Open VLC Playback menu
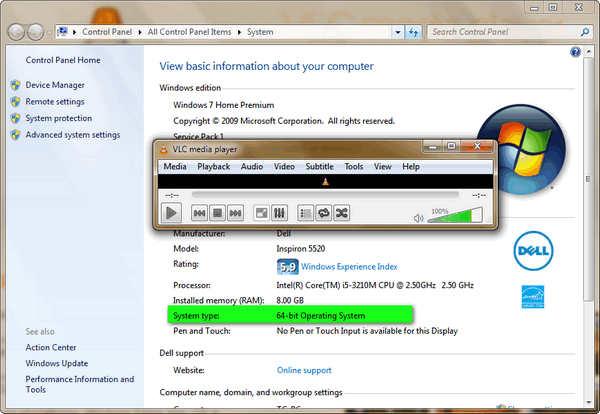 tap(214, 166)
